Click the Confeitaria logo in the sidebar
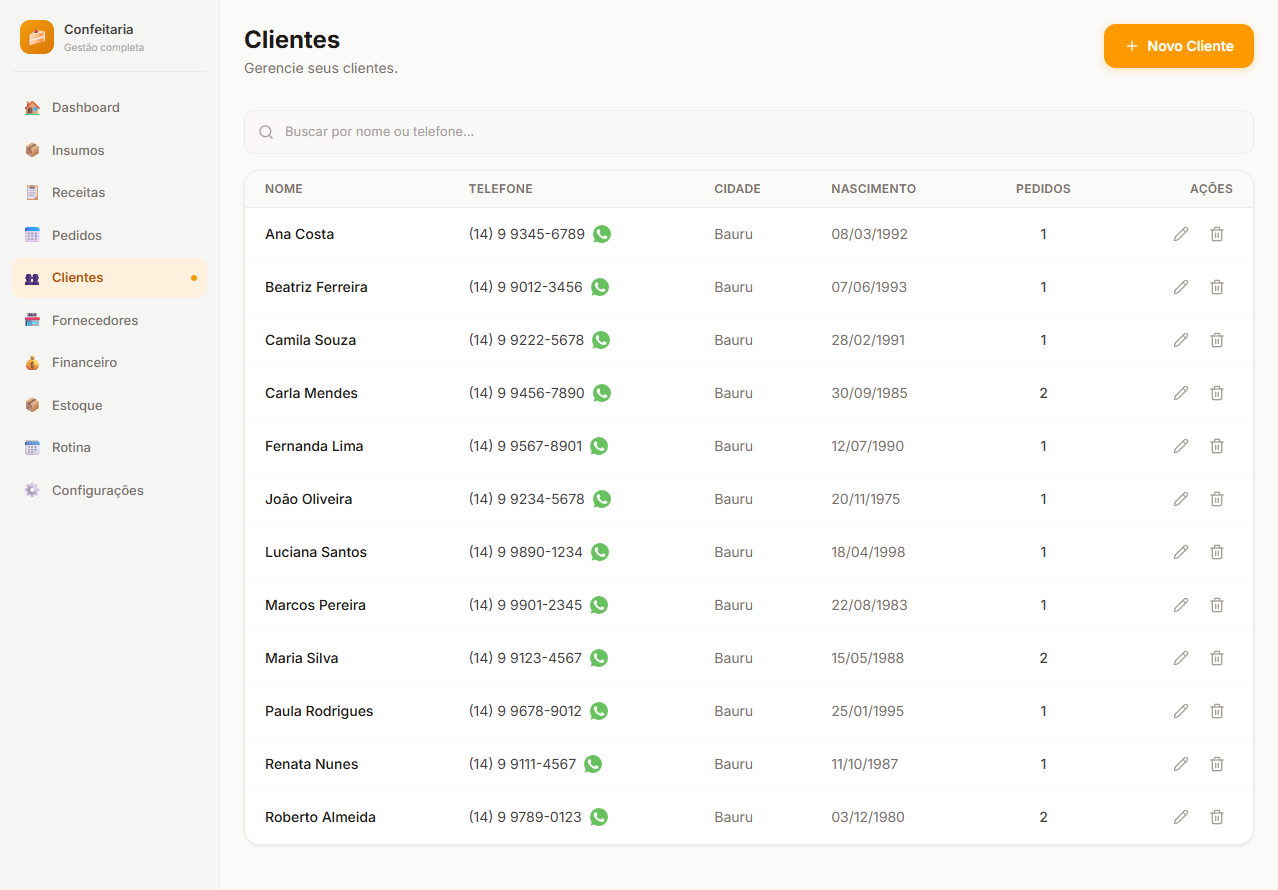This screenshot has height=890, width=1278. [x=36, y=37]
